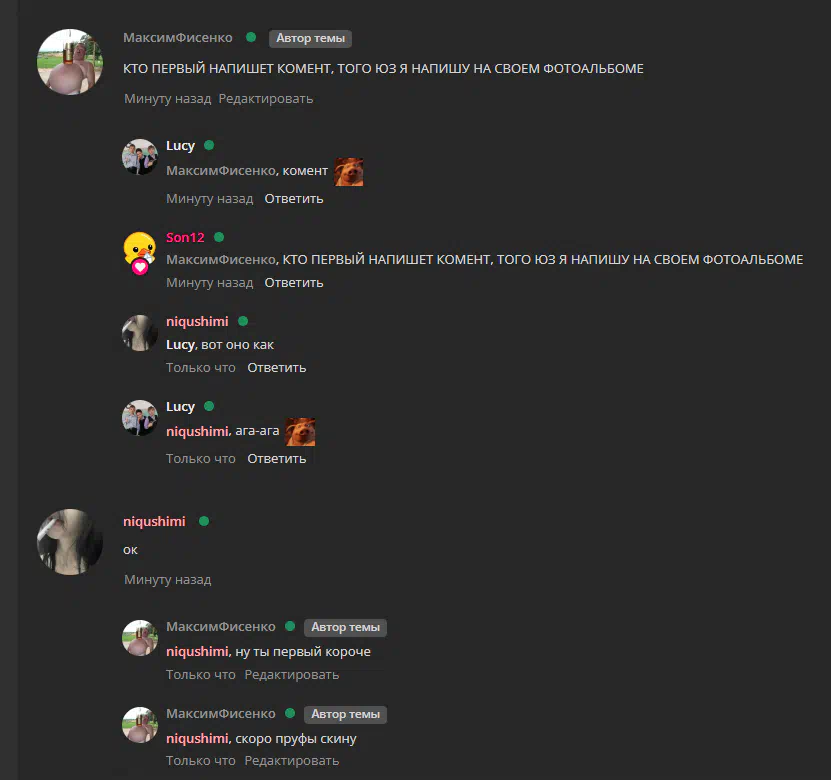Open Son12's duck avatar
Screen dimensions: 831x780
pos(140,253)
